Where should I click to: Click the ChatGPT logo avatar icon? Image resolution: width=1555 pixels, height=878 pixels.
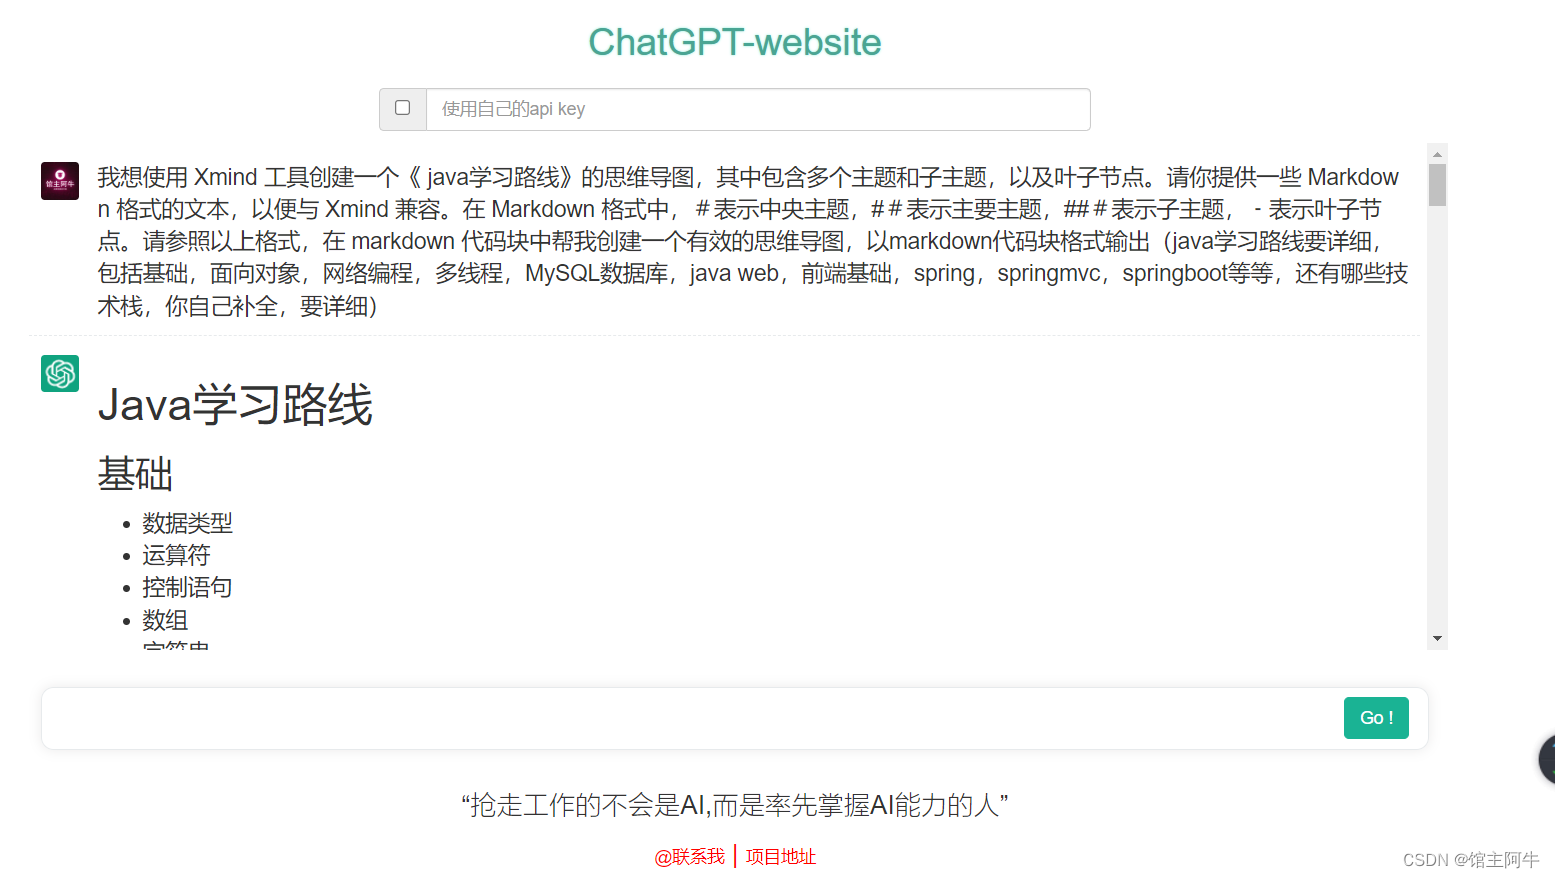pyautogui.click(x=60, y=373)
